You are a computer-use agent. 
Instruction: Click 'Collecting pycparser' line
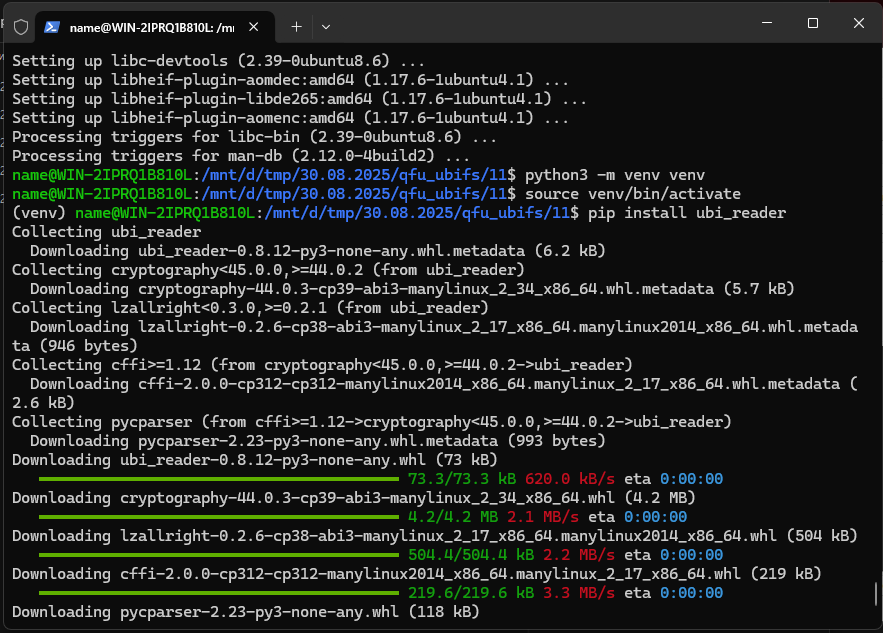click(372, 422)
